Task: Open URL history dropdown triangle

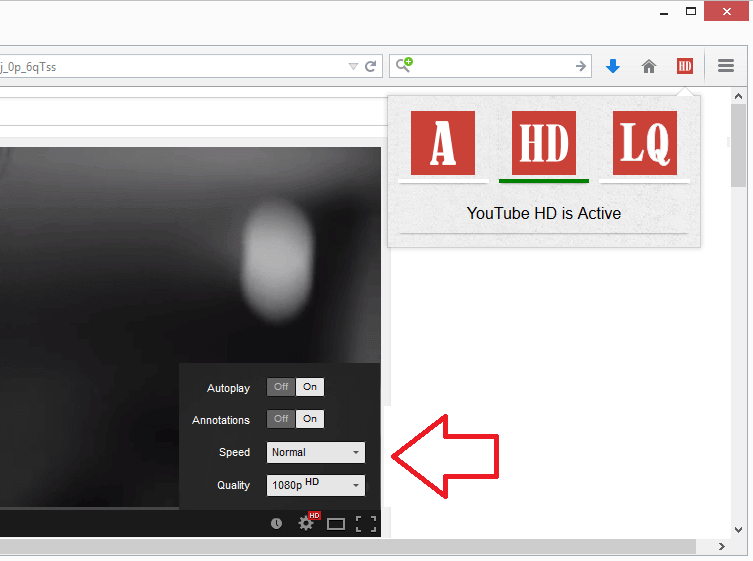Action: coord(353,66)
